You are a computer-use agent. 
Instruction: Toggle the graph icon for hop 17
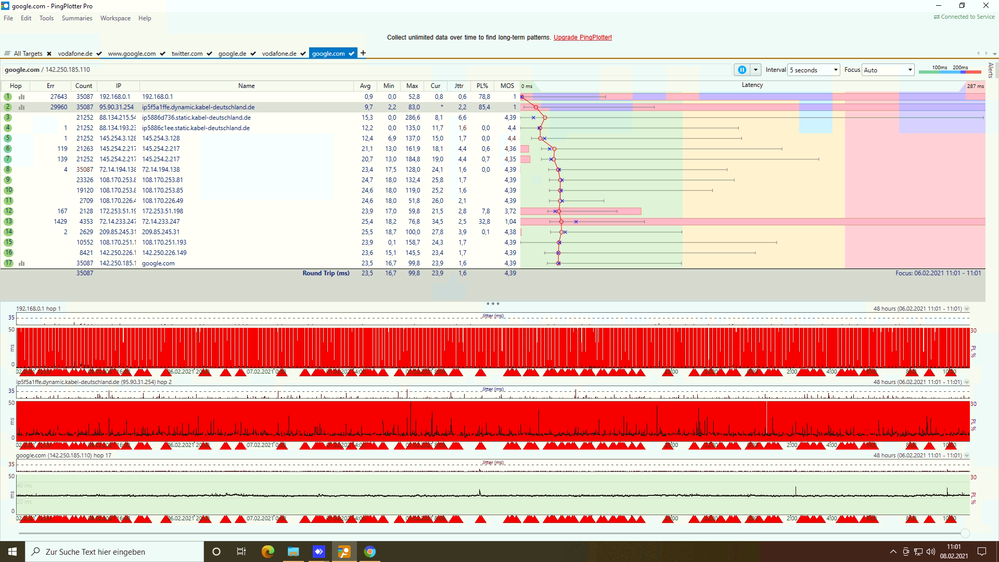22,263
